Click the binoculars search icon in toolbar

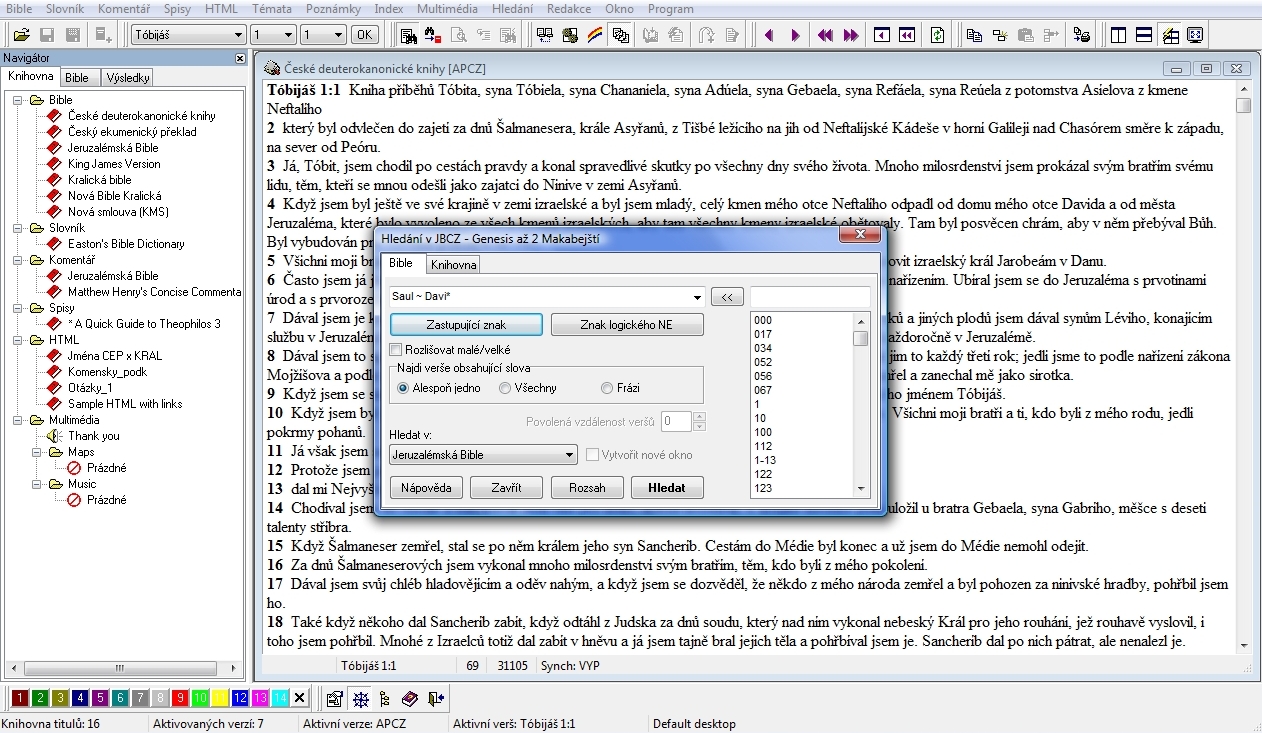pos(409,35)
